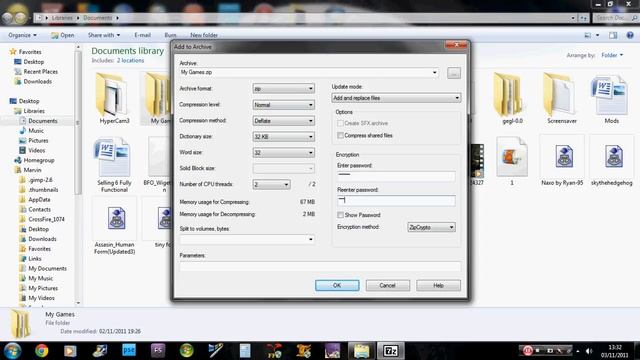Open the Dictionary size dropdown

[x=283, y=137]
